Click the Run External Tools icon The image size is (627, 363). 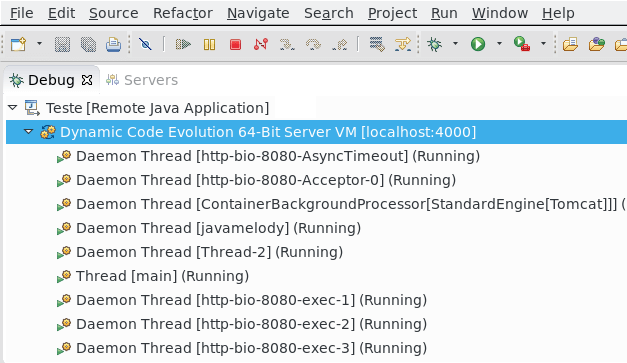tap(522, 44)
